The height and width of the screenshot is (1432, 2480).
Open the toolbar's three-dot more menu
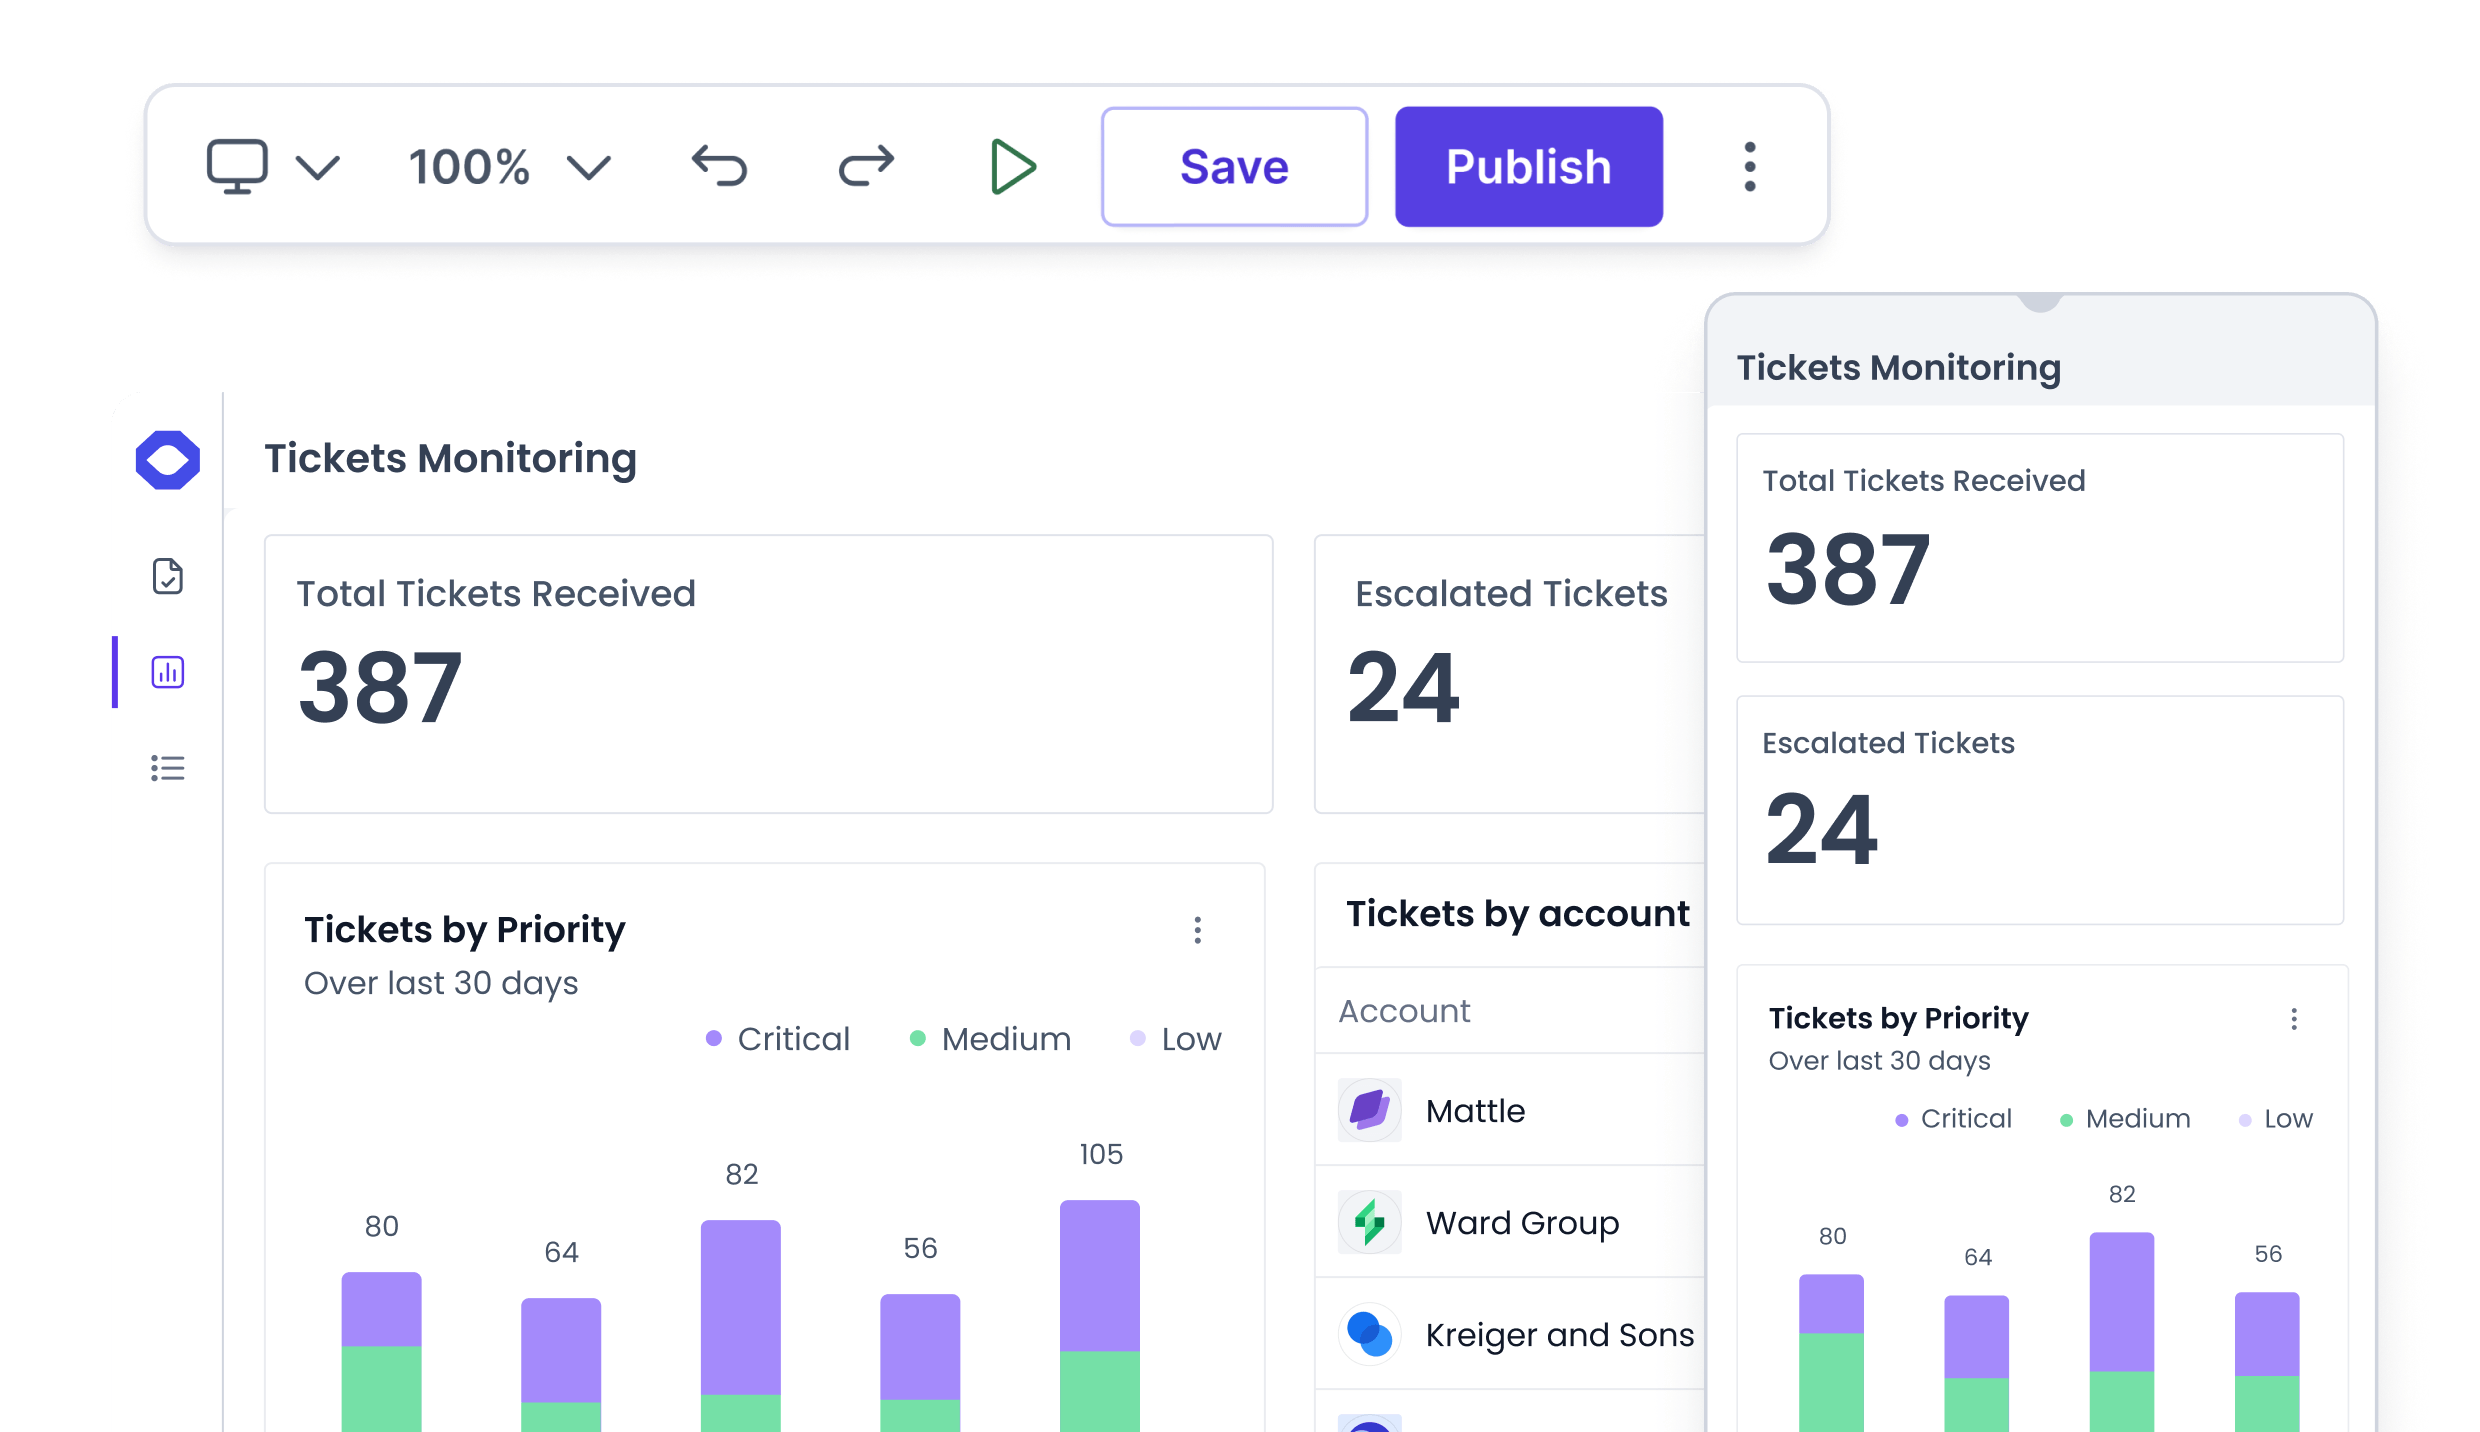pyautogui.click(x=1749, y=166)
